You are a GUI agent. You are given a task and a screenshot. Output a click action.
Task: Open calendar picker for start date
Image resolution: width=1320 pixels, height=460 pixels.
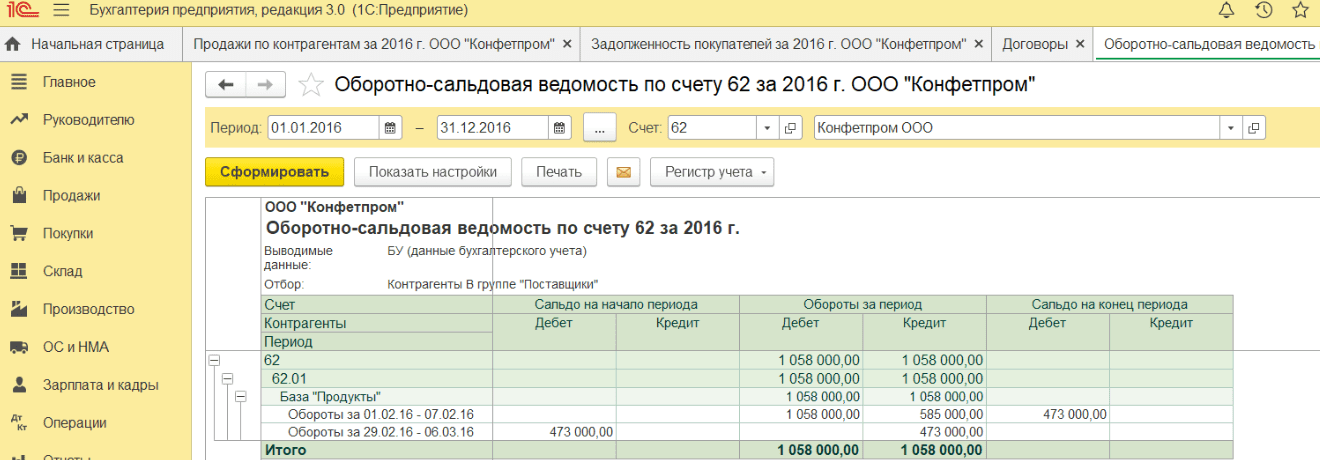click(x=391, y=128)
